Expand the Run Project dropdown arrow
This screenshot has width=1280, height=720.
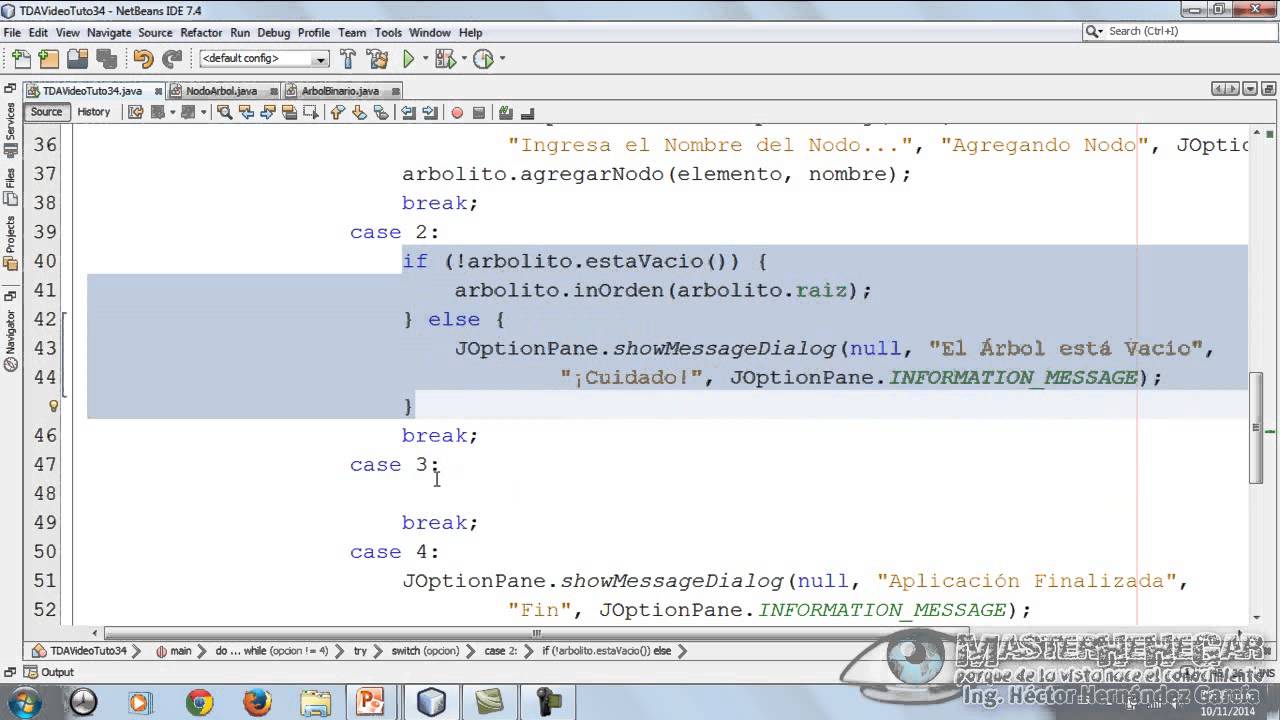pyautogui.click(x=425, y=59)
